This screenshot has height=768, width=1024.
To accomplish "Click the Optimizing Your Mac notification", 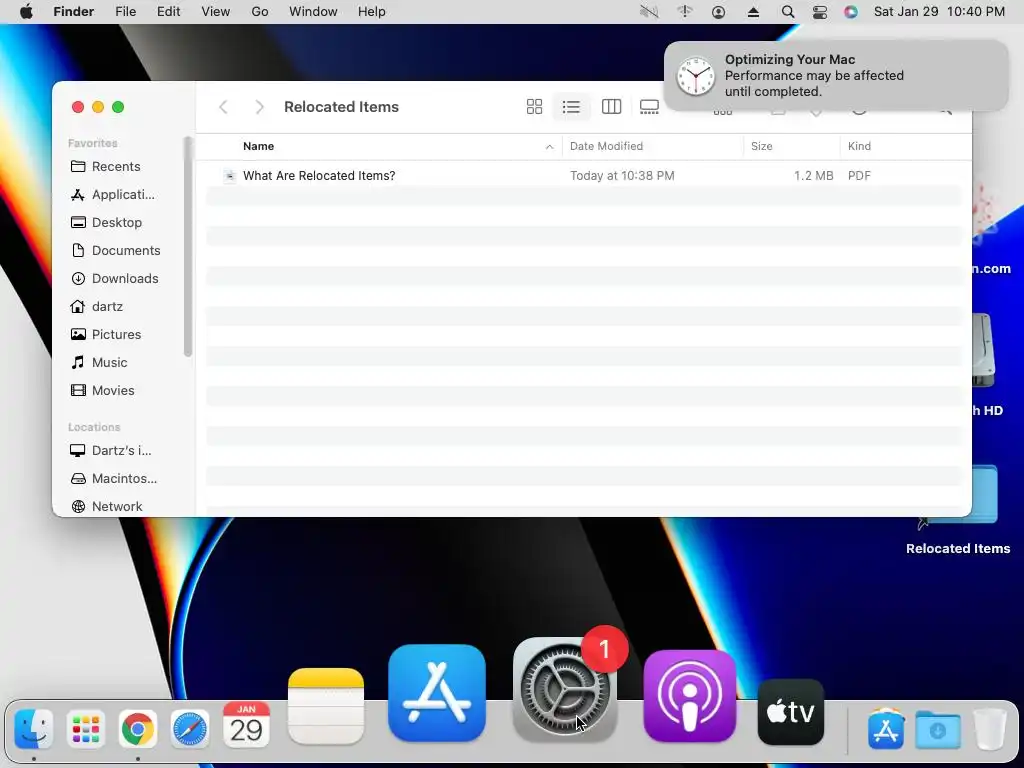I will click(x=836, y=76).
